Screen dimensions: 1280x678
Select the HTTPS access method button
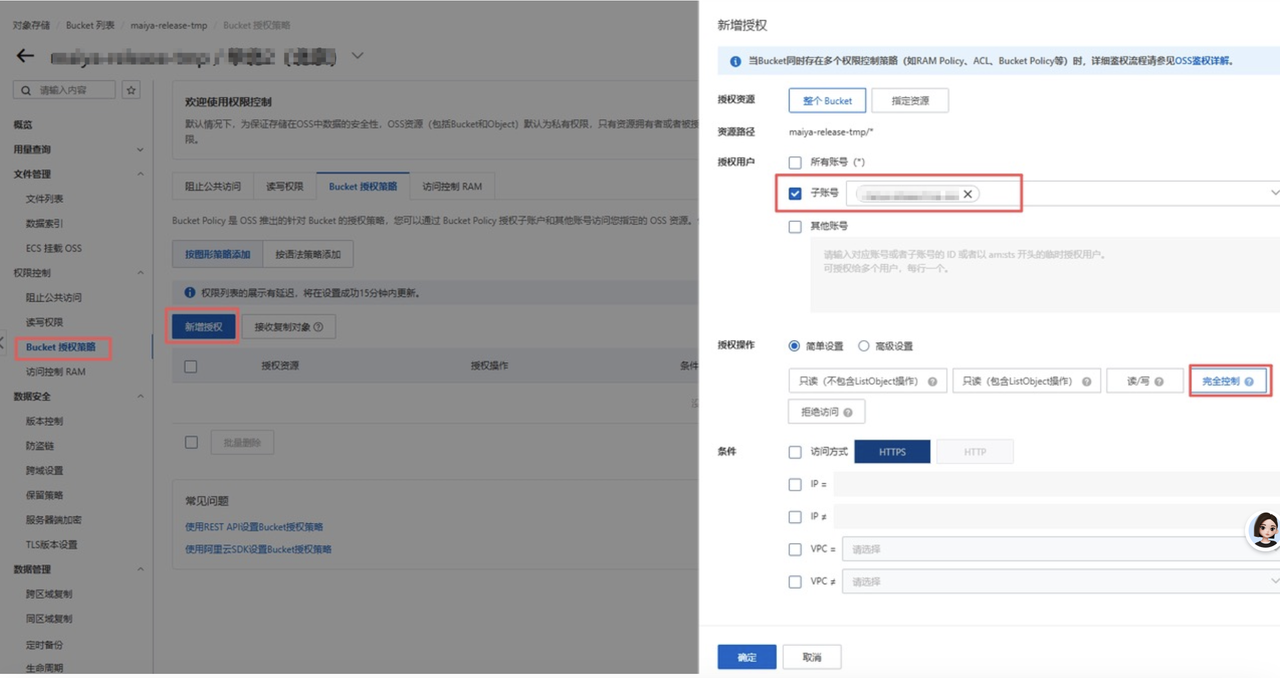[x=892, y=452]
